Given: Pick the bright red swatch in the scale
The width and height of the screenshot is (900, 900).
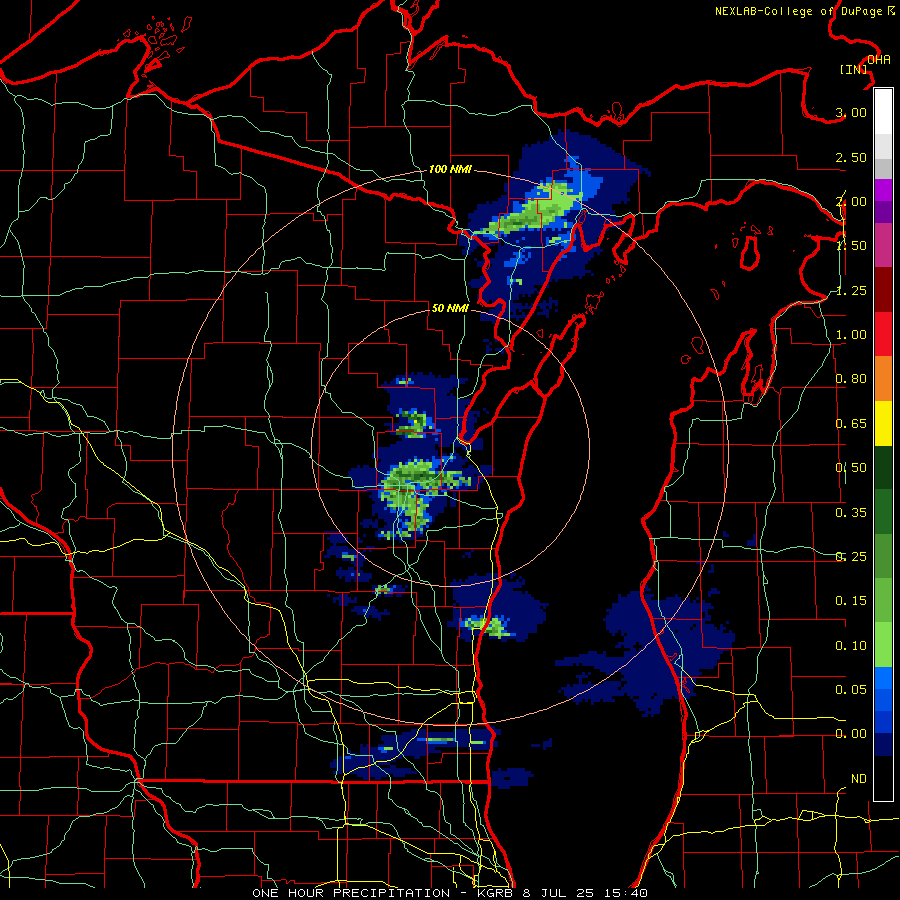Looking at the screenshot, I should click(x=883, y=334).
